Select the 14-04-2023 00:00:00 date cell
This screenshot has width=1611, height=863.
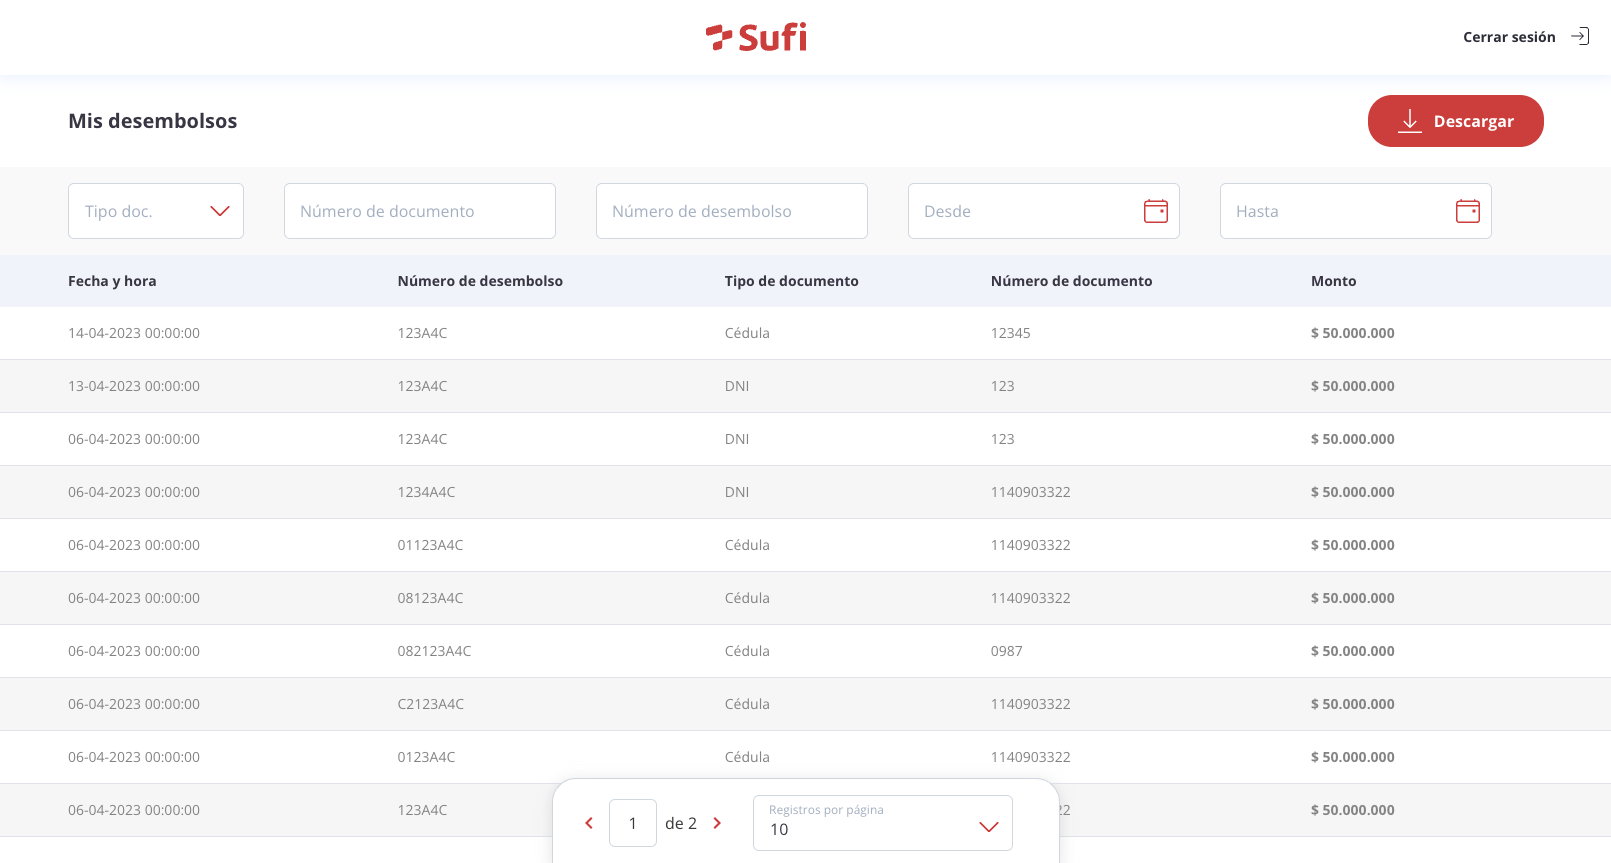134,333
